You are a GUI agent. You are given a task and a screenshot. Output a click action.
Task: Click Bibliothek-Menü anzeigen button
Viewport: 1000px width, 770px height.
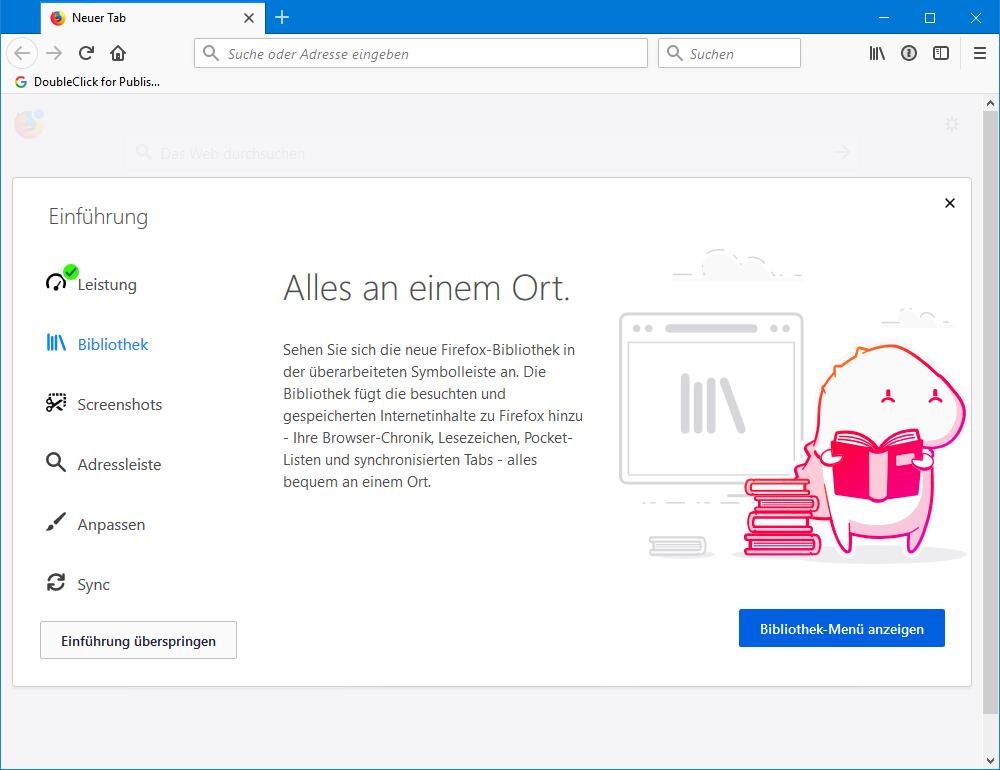coord(842,628)
